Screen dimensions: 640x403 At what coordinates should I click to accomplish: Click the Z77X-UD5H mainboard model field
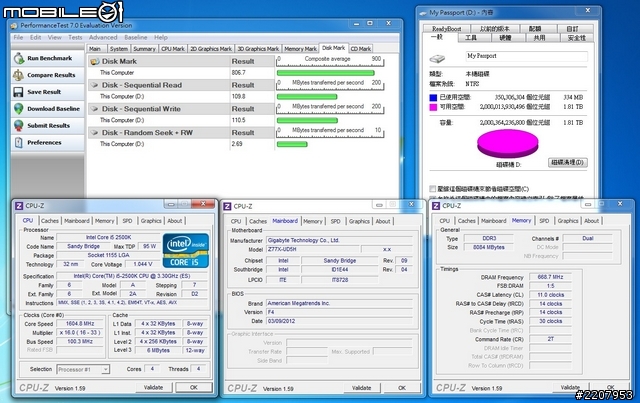pyautogui.click(x=313, y=249)
